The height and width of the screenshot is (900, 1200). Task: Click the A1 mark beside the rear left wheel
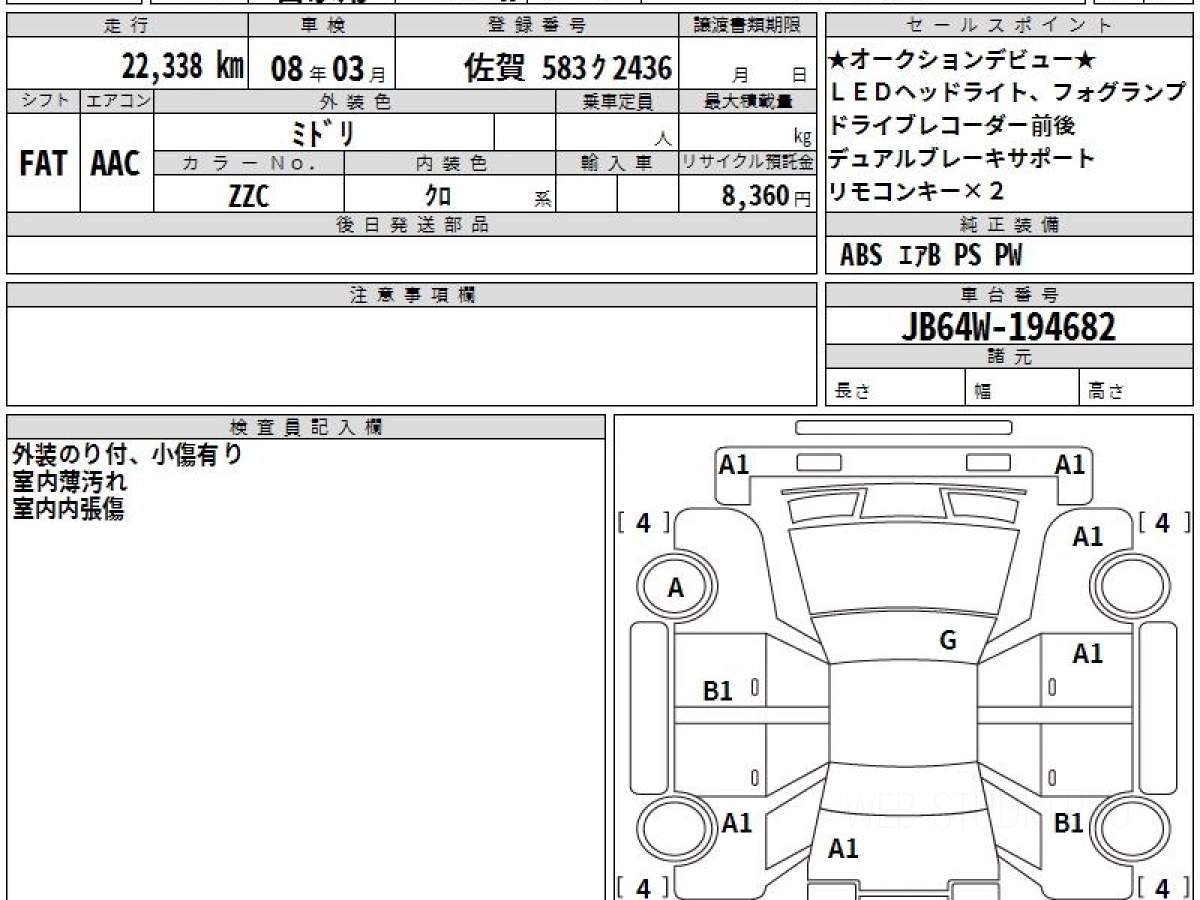click(737, 823)
